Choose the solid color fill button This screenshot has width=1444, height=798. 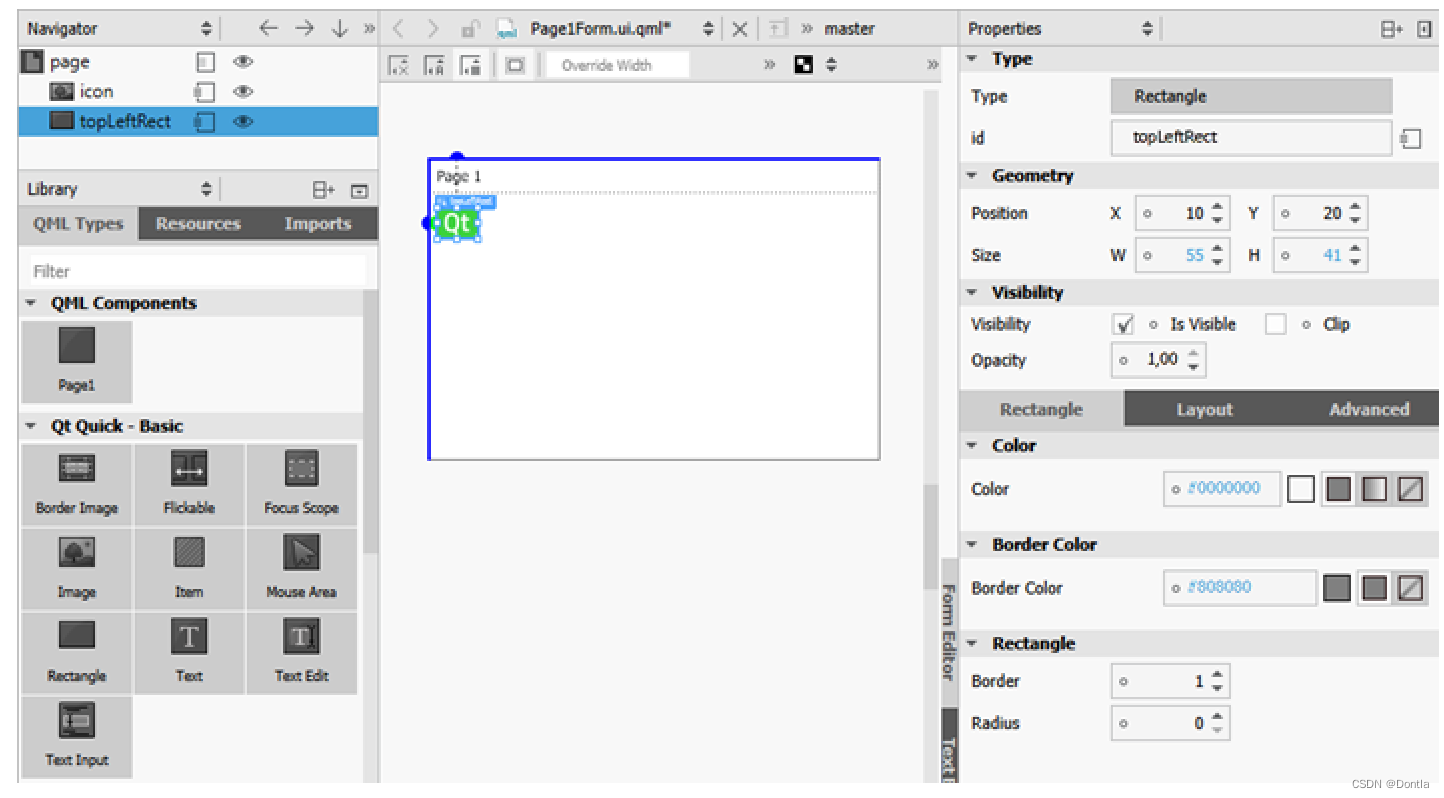pos(1339,490)
